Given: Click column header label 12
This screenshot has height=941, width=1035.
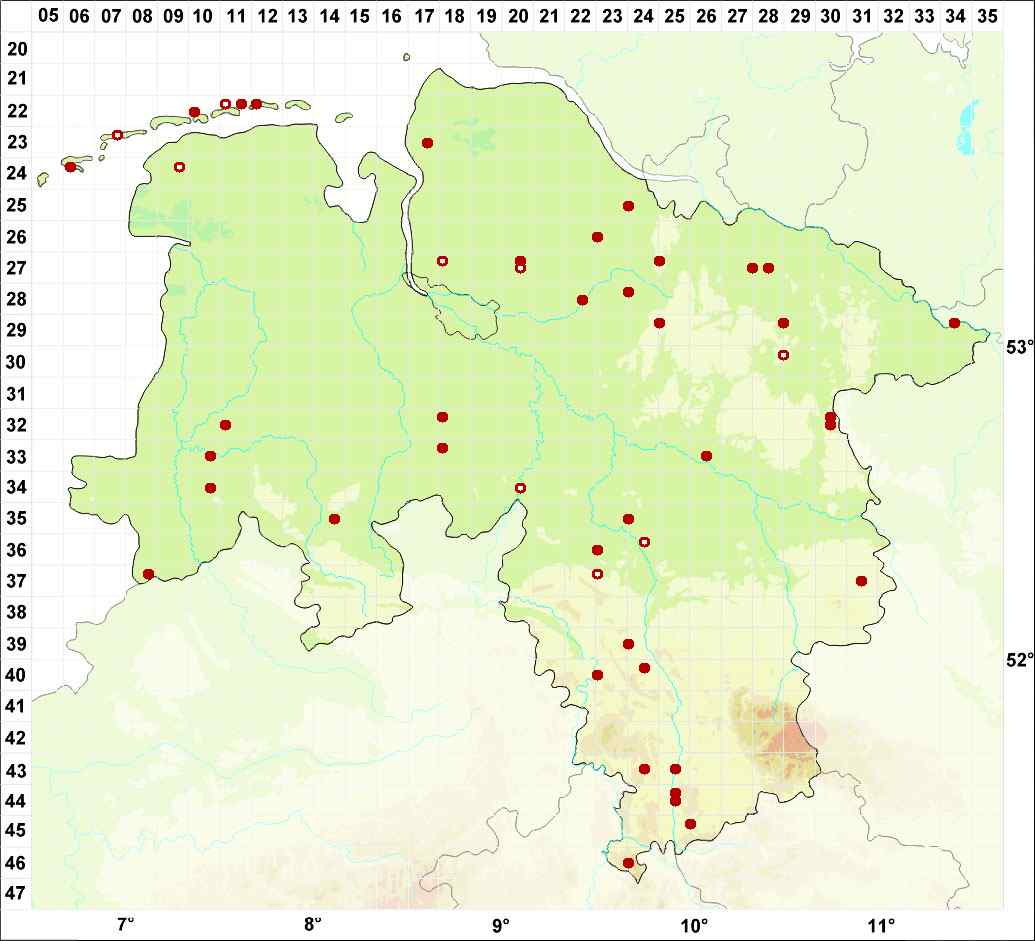Looking at the screenshot, I should [267, 16].
